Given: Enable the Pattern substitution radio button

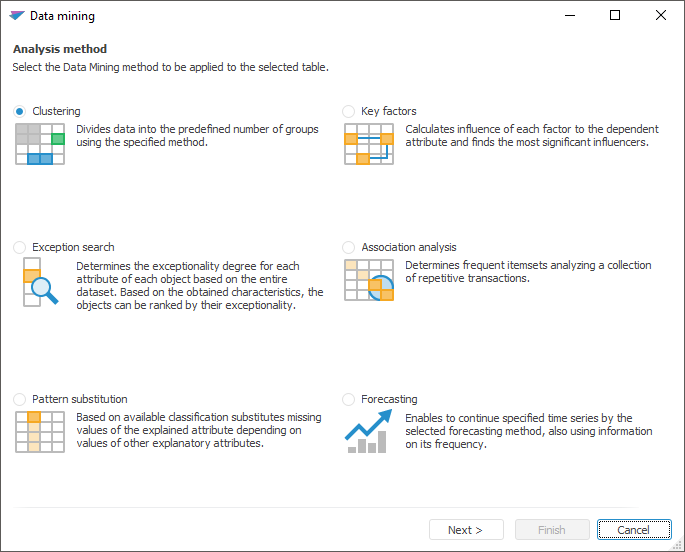Looking at the screenshot, I should pos(20,399).
